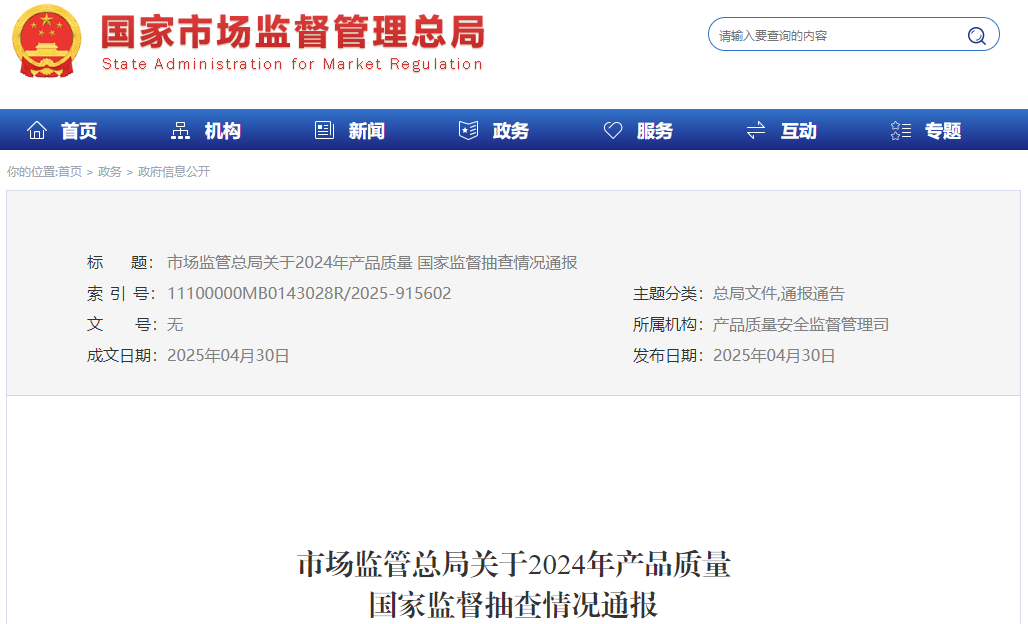Open the 互动 navigation tab
Image resolution: width=1028 pixels, height=624 pixels.
click(799, 131)
